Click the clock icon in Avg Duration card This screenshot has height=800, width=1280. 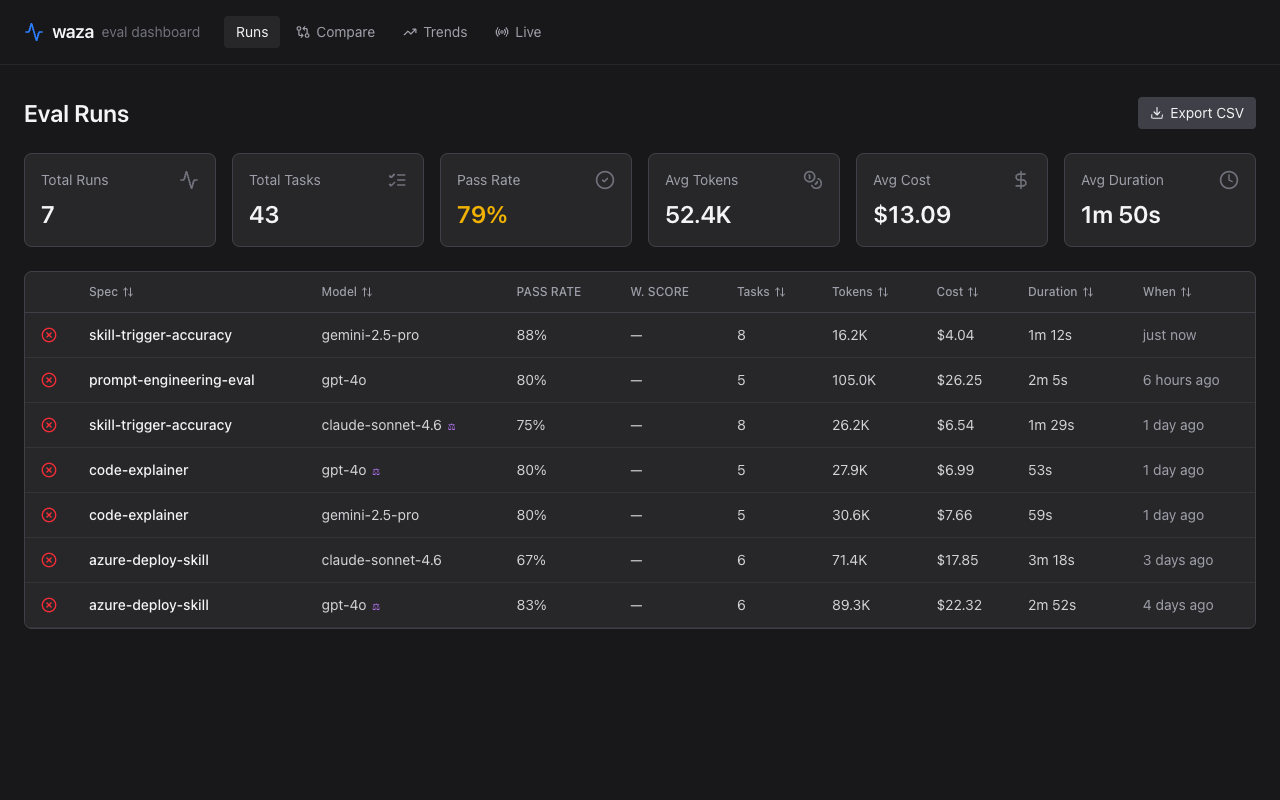coord(1229,180)
